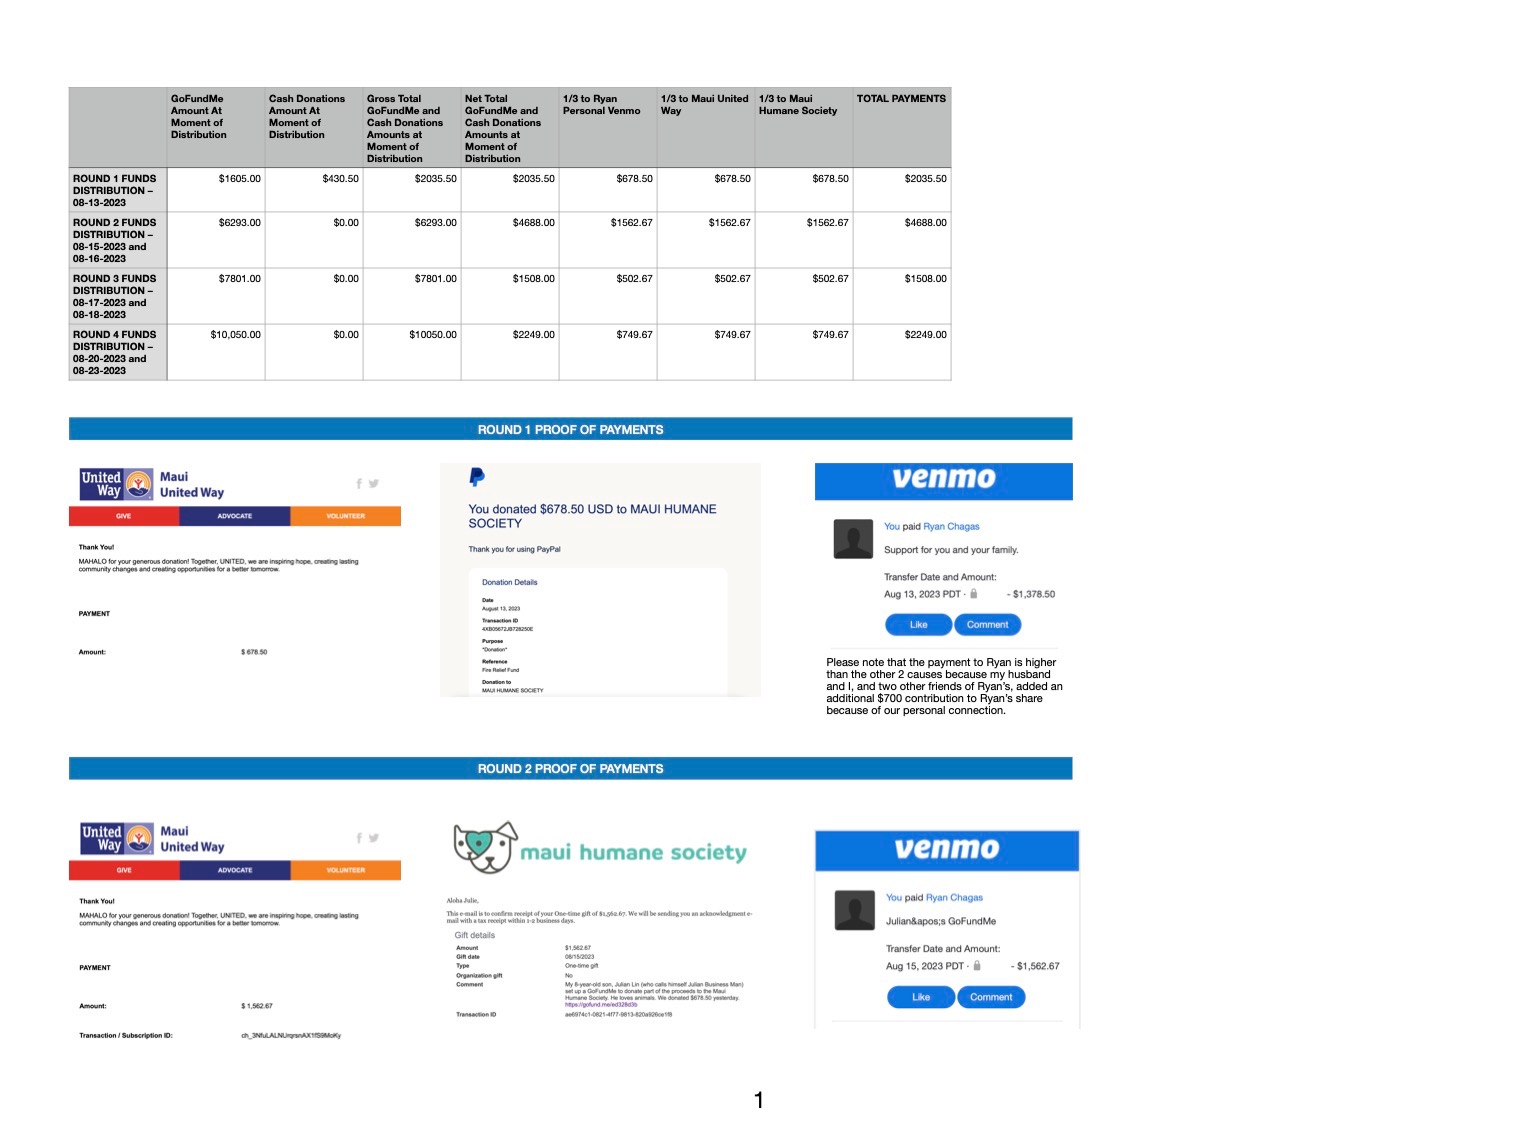
Task: Click the Maui Humane Society dog and cat logo
Action: tap(485, 847)
